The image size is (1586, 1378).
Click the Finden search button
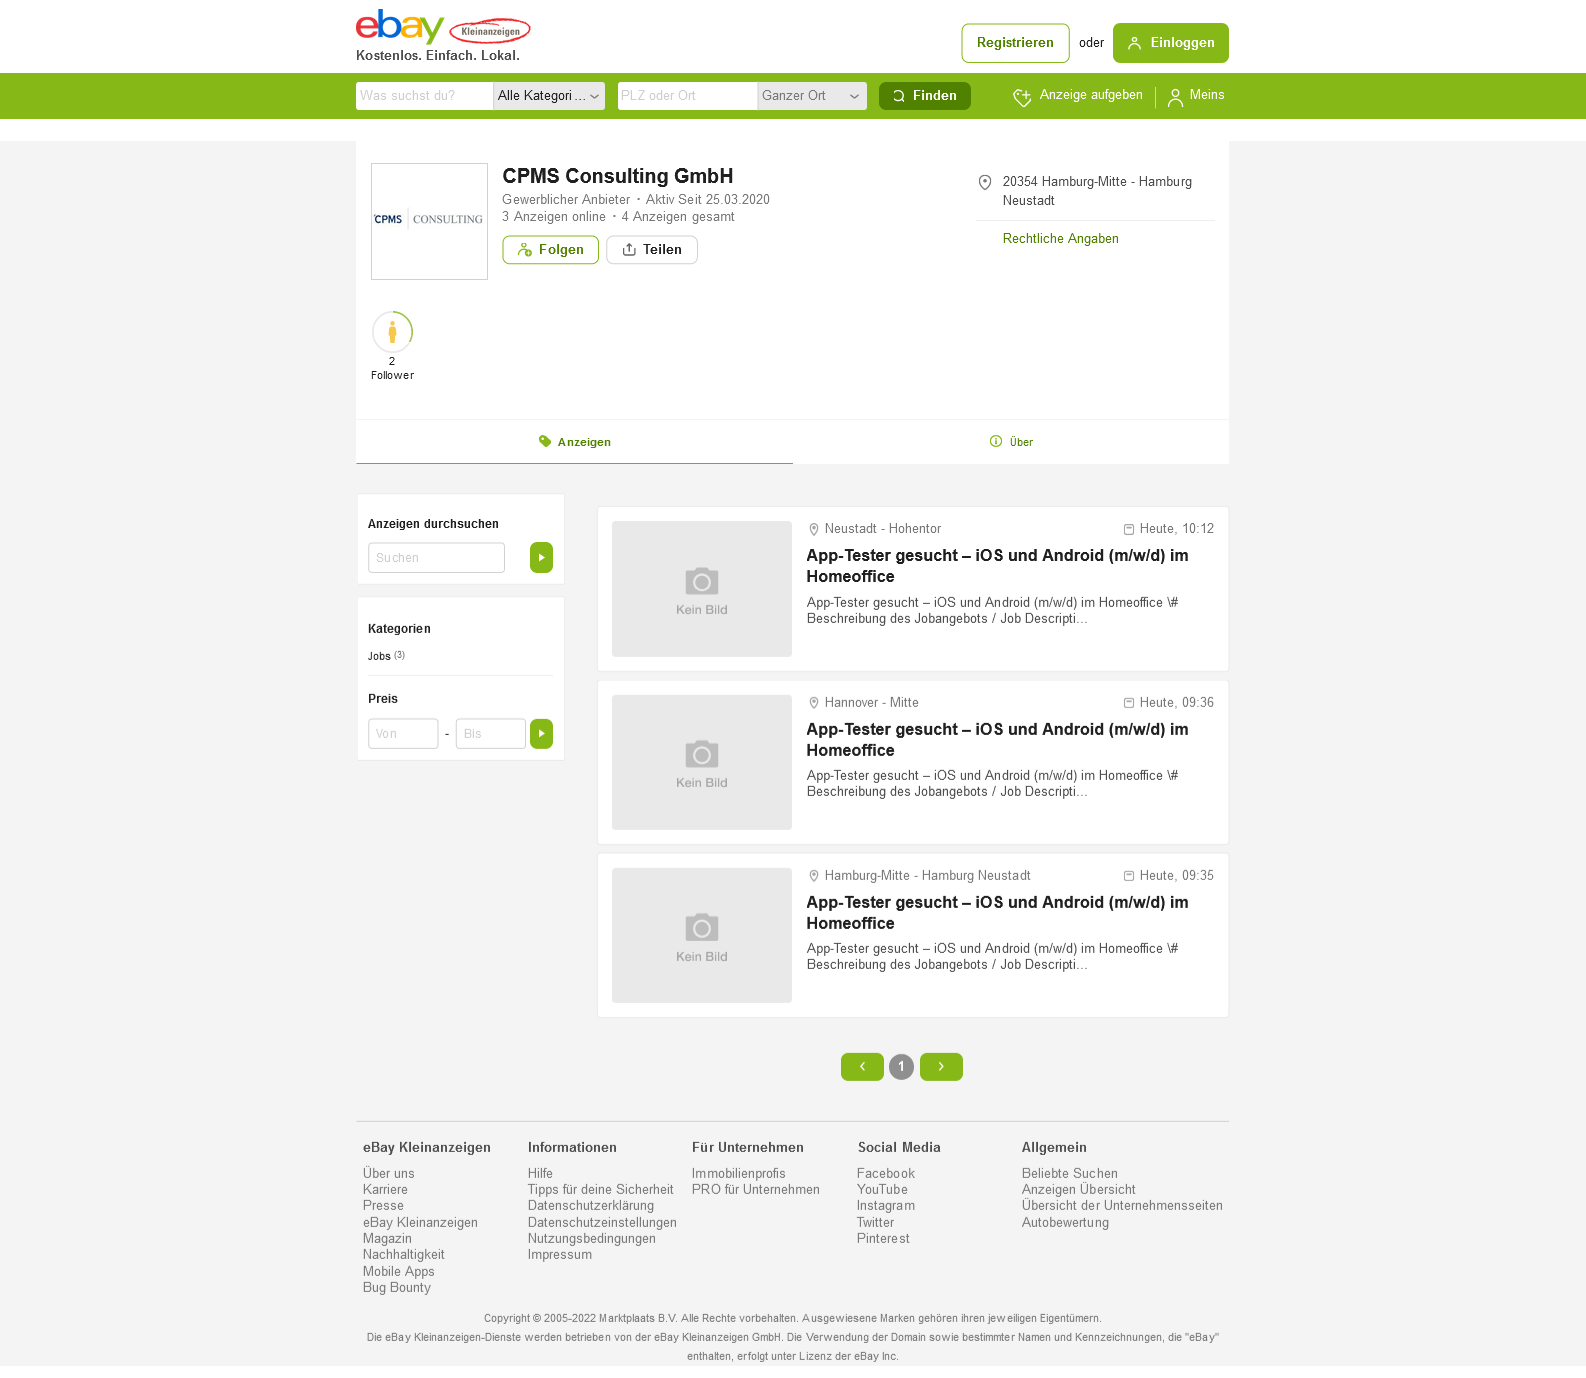[x=925, y=96]
